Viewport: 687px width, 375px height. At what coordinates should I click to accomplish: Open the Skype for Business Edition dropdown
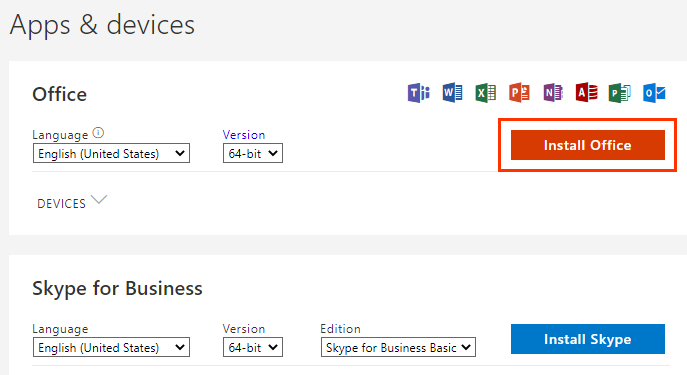click(398, 347)
